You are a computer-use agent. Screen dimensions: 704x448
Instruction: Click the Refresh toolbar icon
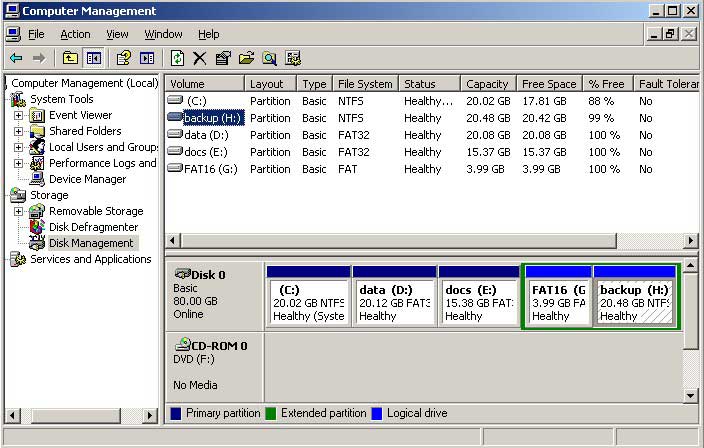pos(177,58)
